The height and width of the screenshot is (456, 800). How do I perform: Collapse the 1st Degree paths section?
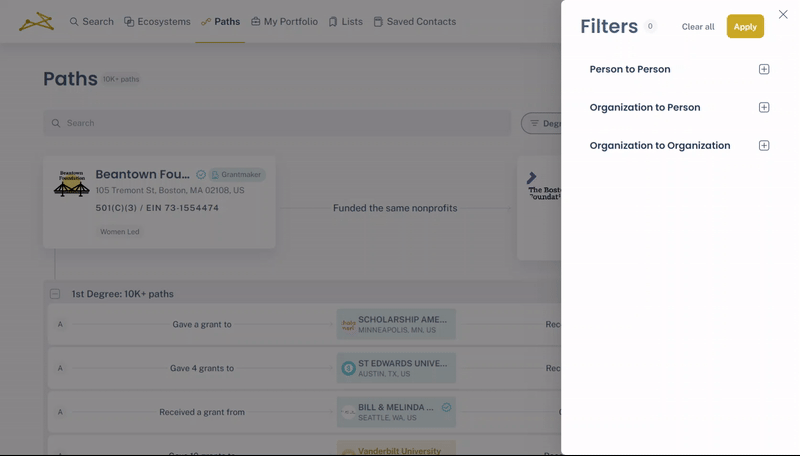(55, 294)
